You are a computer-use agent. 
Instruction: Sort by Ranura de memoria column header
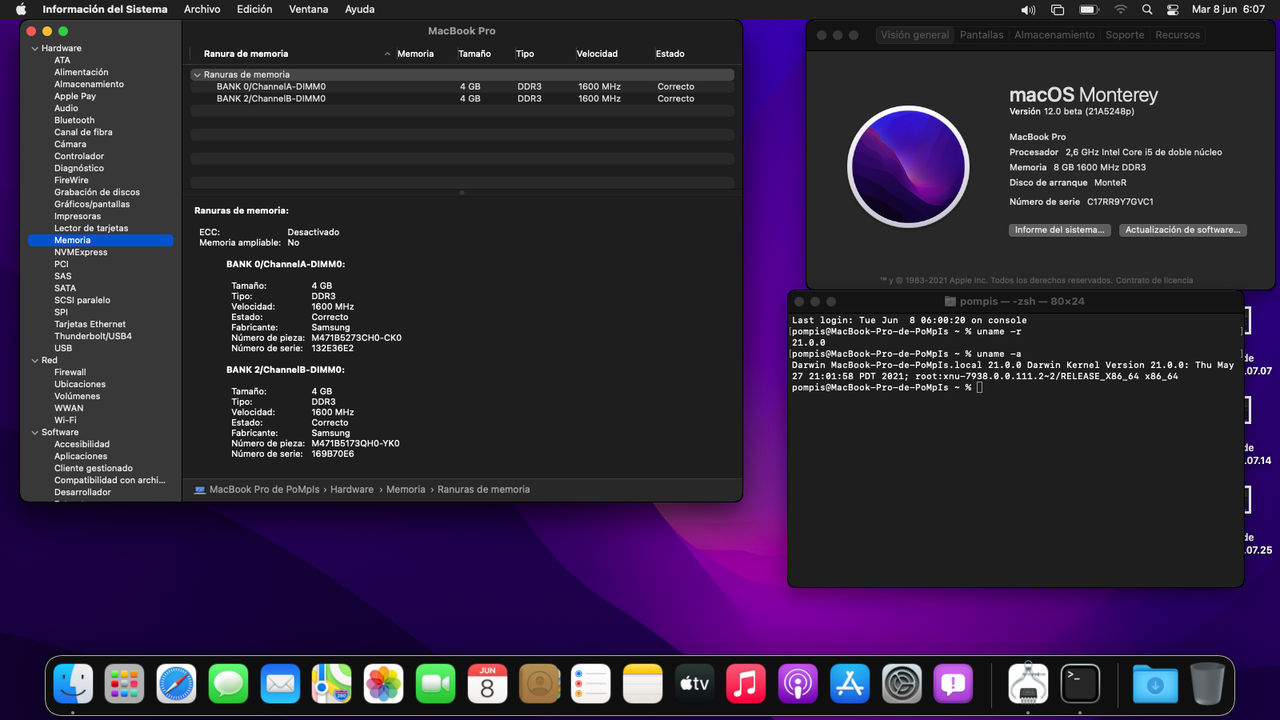click(246, 54)
